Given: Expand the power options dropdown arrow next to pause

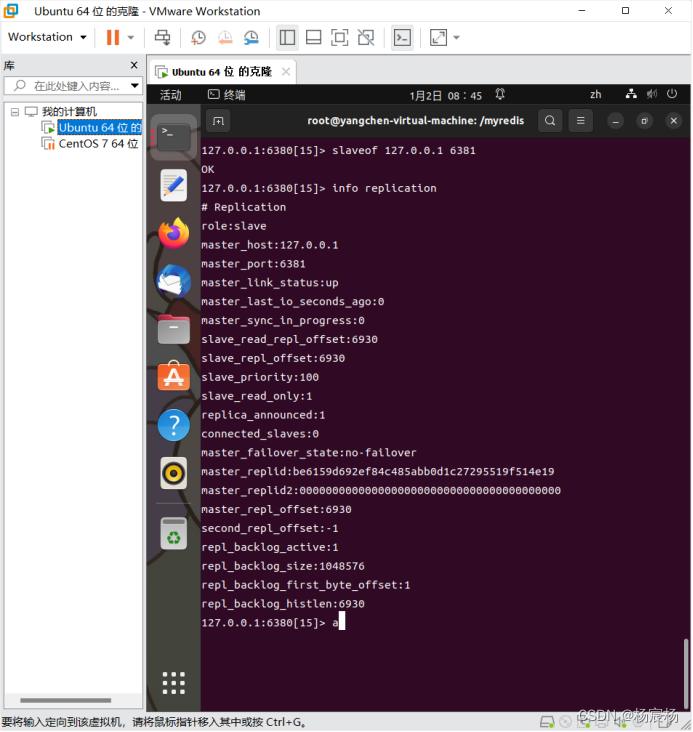Looking at the screenshot, I should [x=131, y=37].
